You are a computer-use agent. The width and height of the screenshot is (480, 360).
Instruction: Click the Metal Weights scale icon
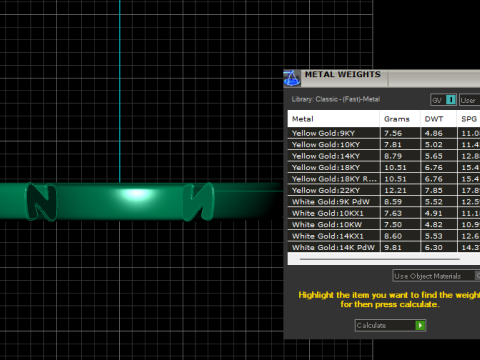click(x=292, y=79)
